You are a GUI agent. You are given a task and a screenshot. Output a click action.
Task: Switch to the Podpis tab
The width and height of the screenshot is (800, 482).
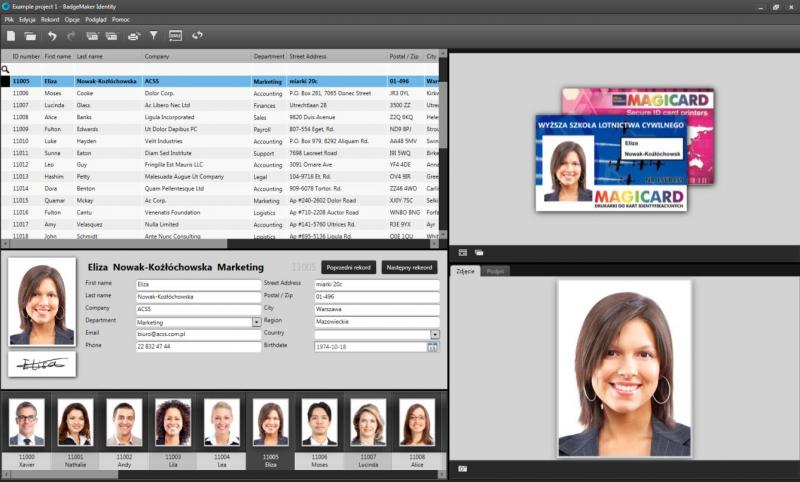click(495, 271)
